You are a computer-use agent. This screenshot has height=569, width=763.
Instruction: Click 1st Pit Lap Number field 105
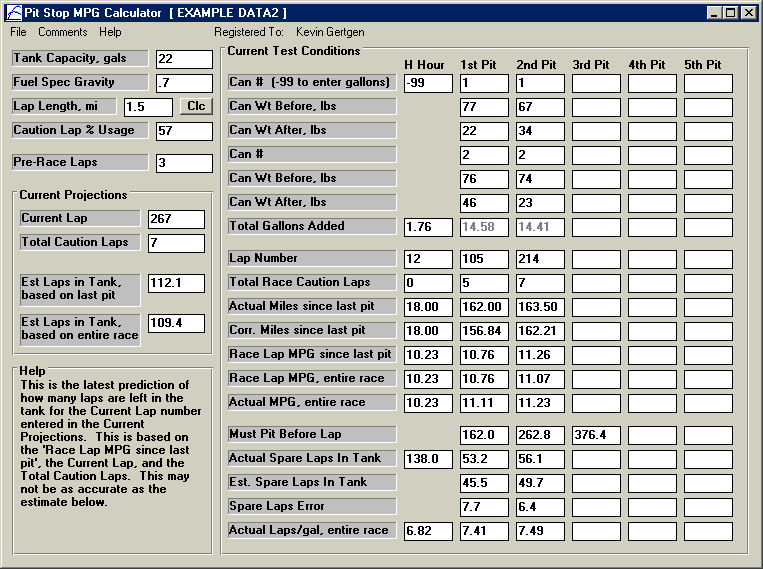(484, 259)
